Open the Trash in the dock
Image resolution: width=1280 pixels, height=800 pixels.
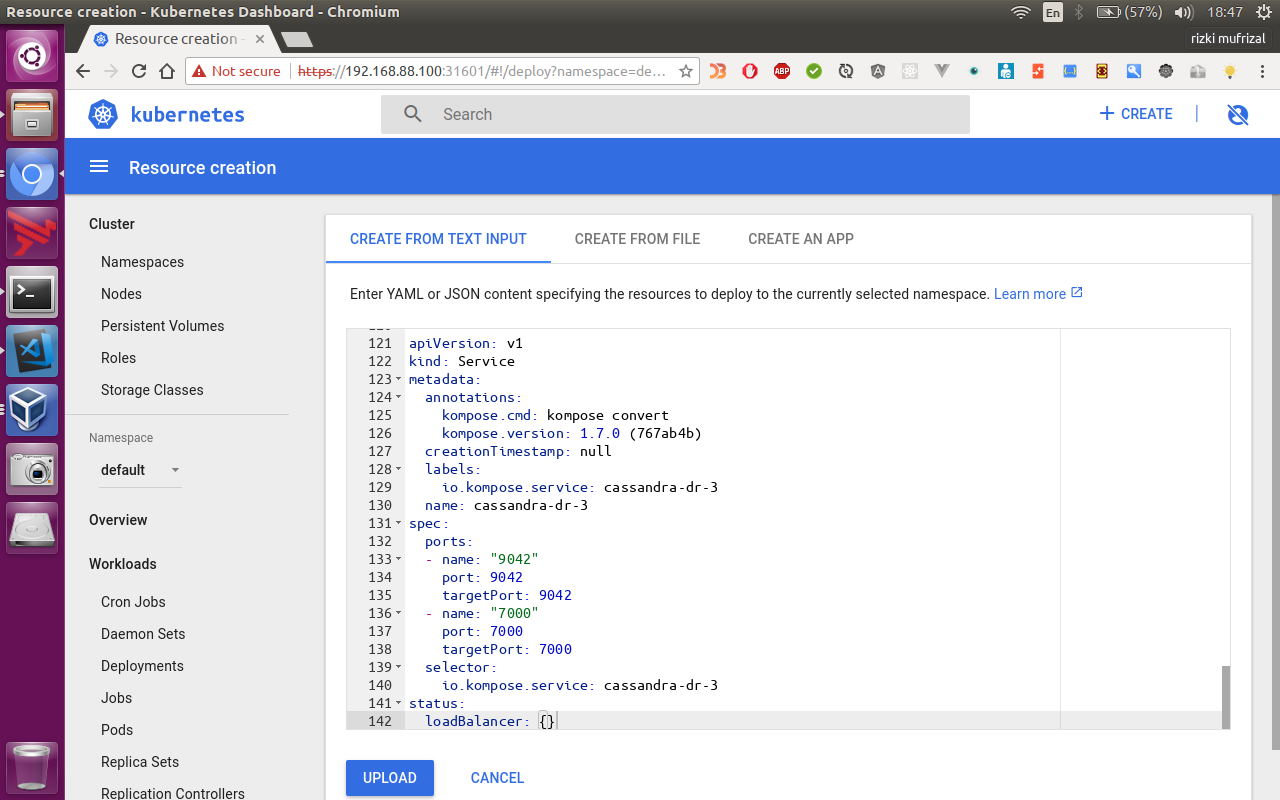point(32,767)
